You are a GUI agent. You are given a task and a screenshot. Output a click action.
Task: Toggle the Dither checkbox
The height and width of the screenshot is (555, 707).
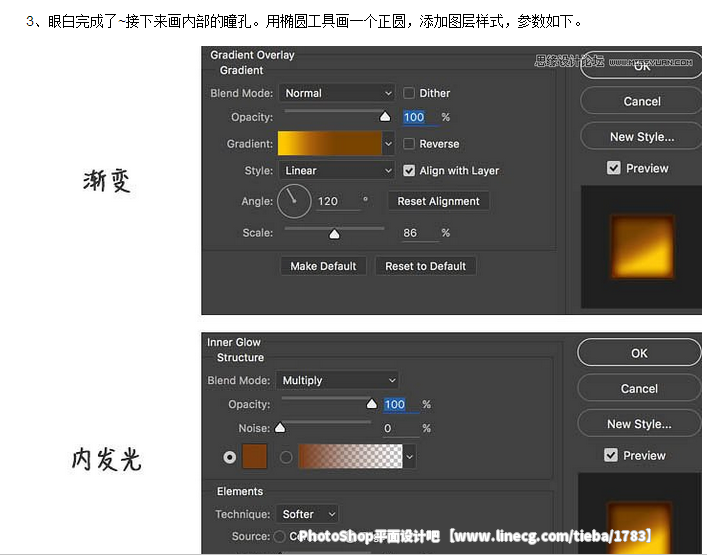(409, 93)
